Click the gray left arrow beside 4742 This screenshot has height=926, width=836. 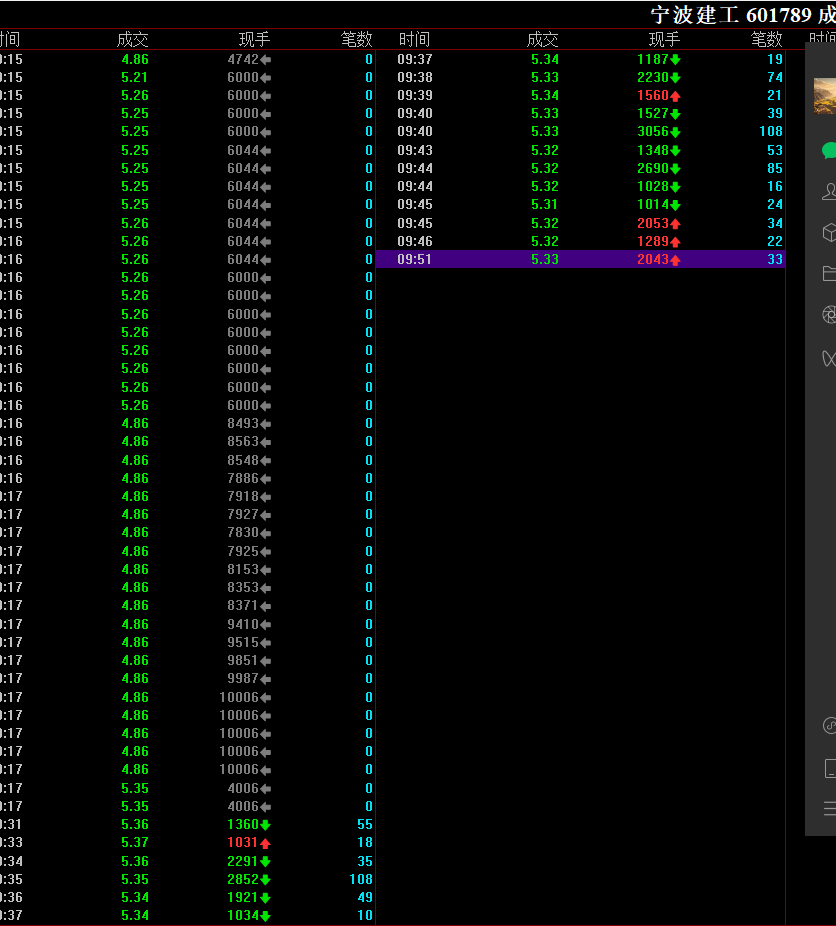[266, 60]
